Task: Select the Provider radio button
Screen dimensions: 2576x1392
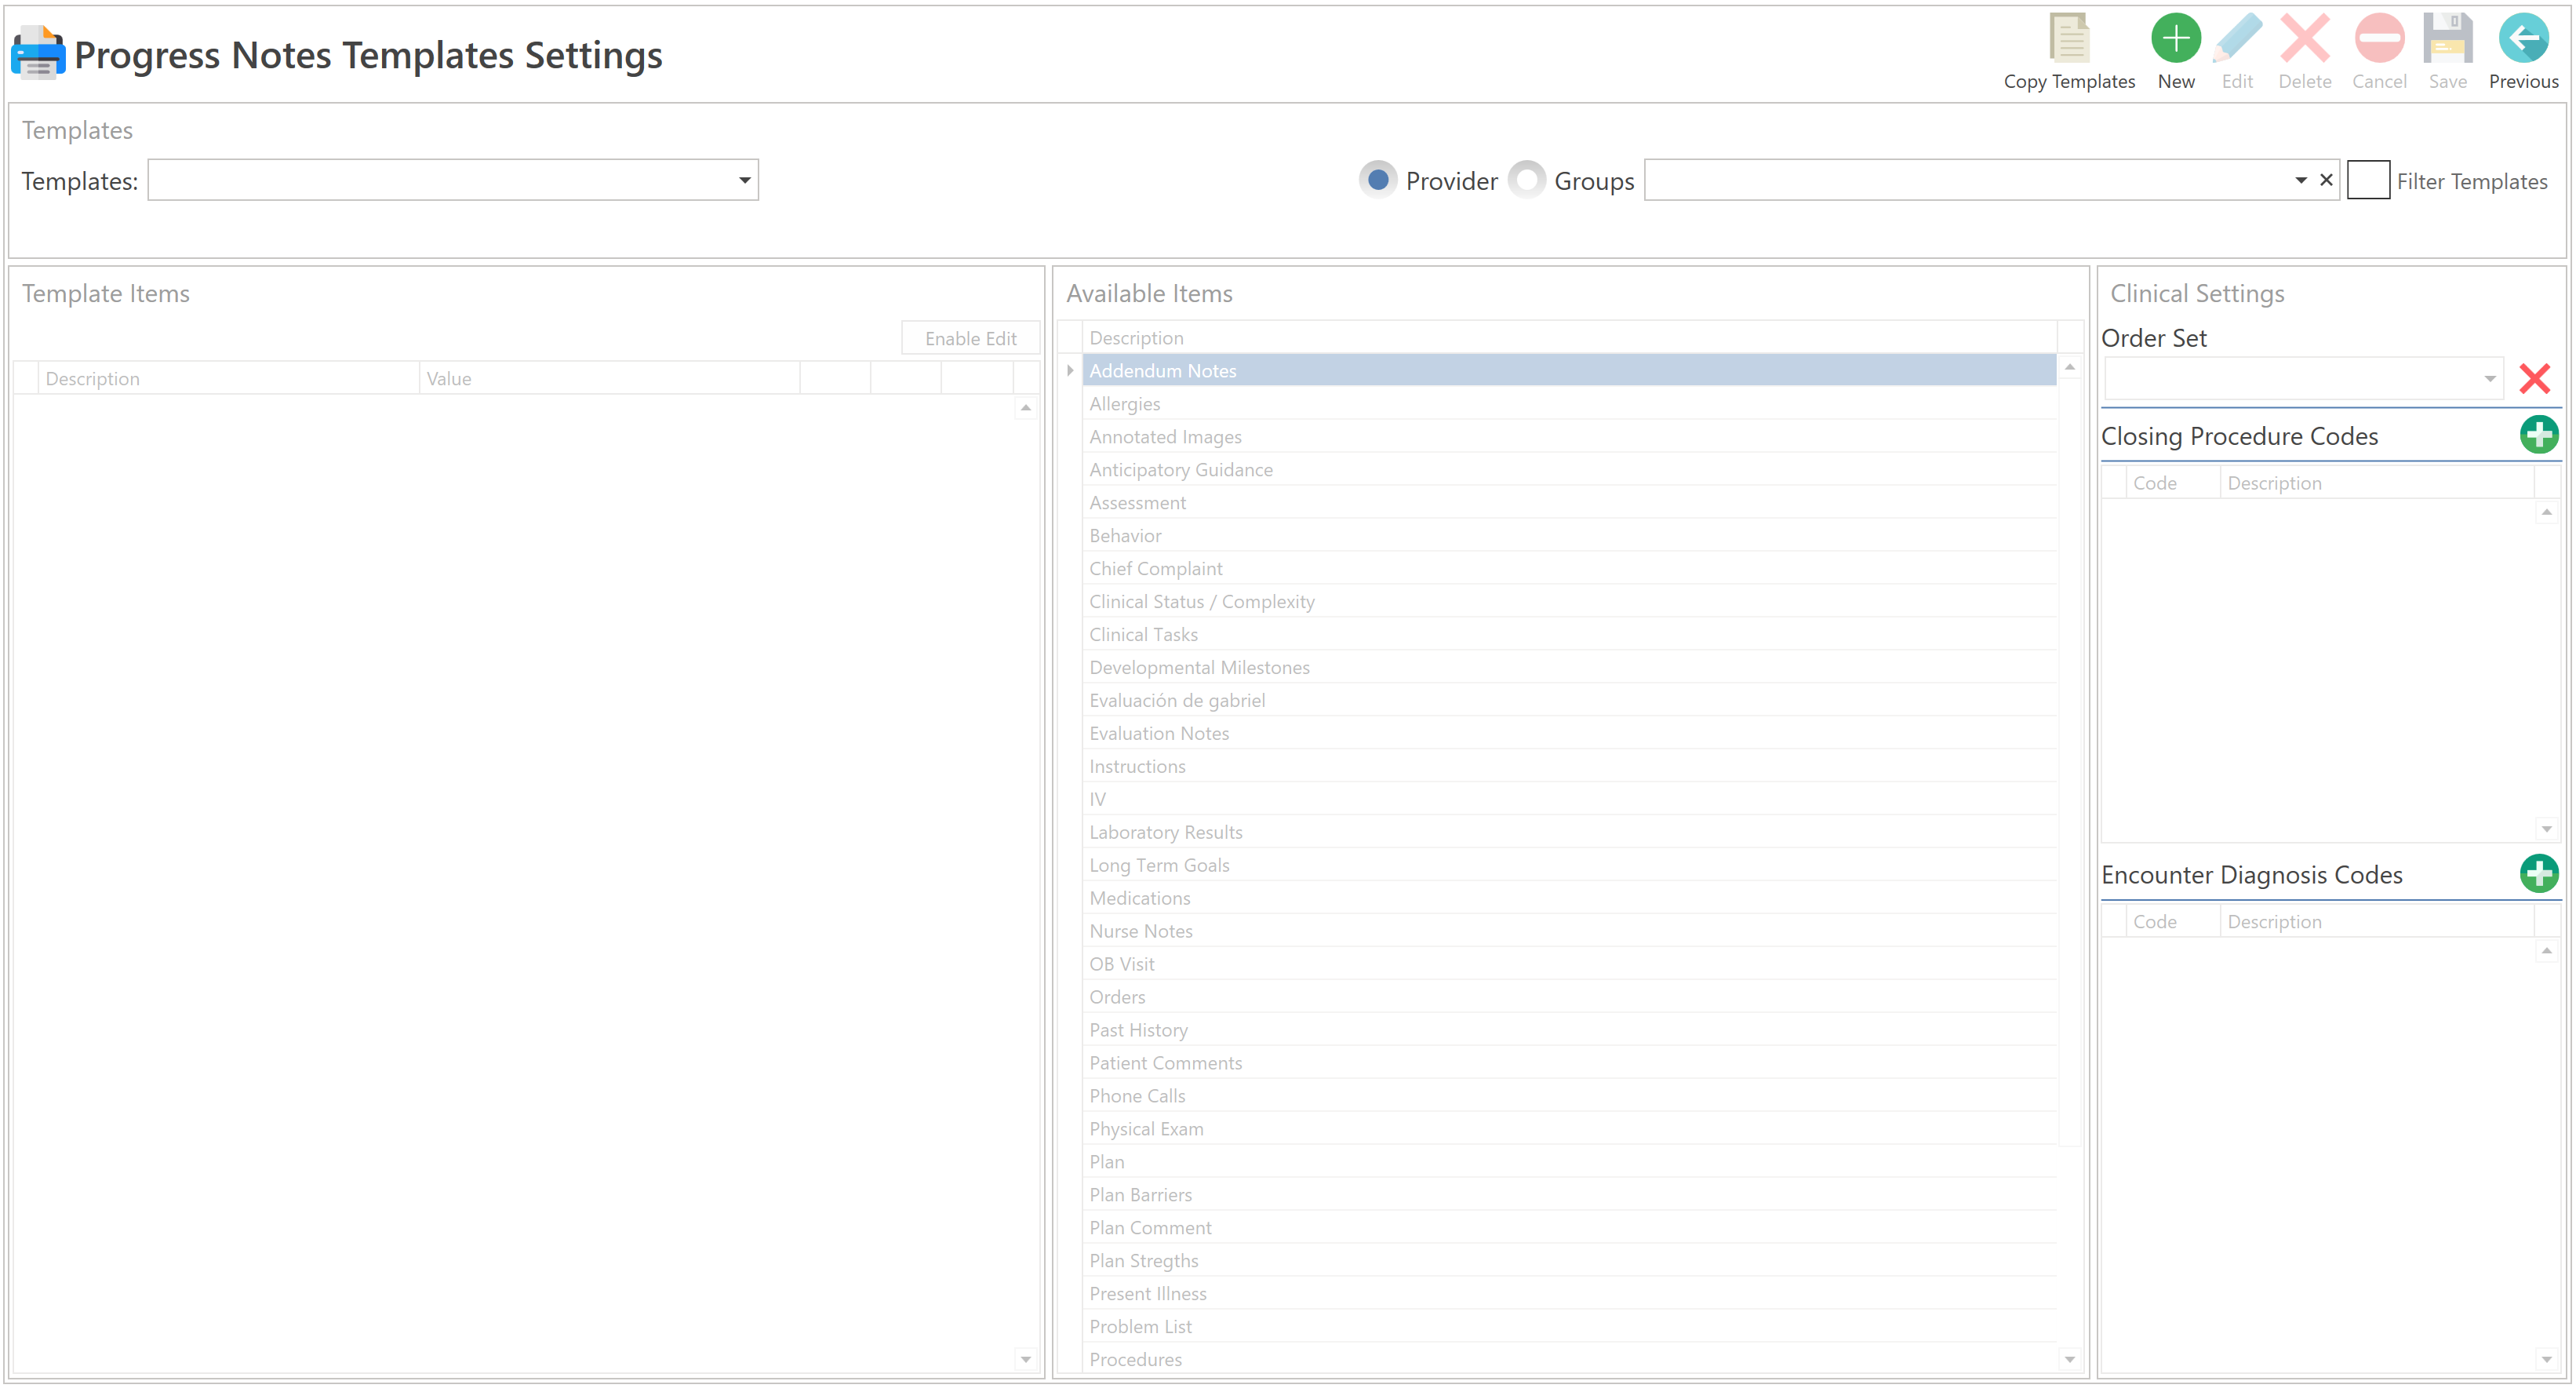Action: tap(1377, 180)
